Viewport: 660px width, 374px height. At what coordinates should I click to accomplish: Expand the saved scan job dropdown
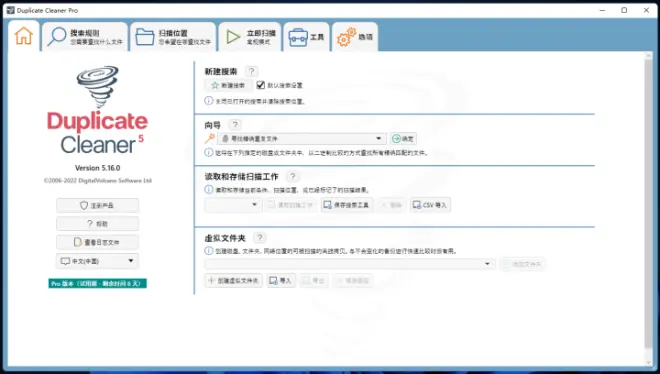[233, 205]
